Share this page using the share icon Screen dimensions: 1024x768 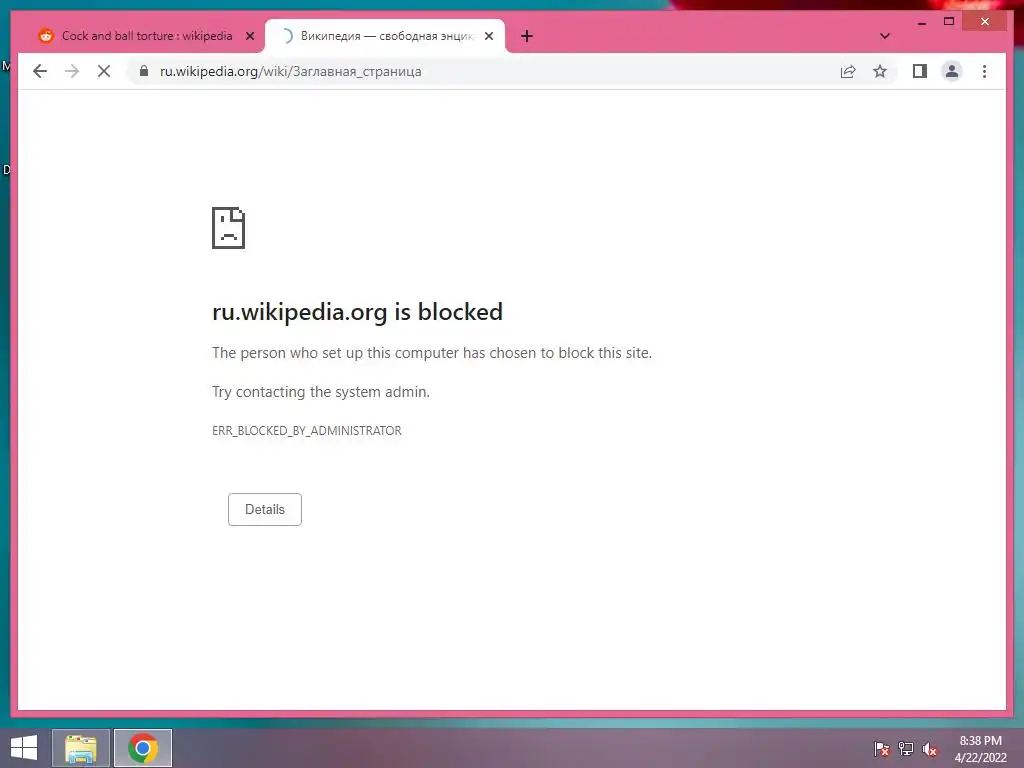pos(848,71)
